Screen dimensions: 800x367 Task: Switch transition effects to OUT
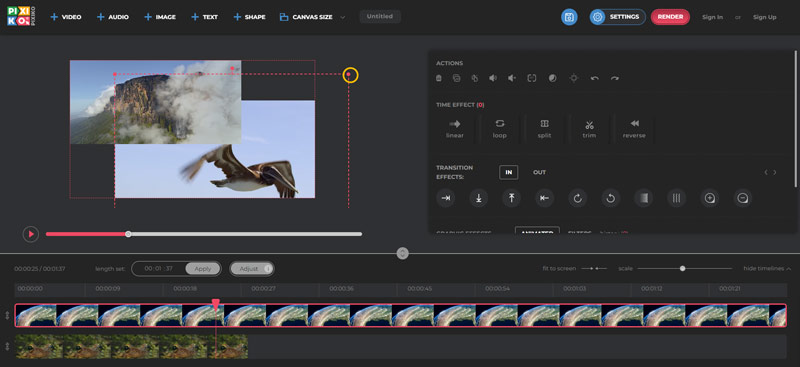tap(539, 173)
